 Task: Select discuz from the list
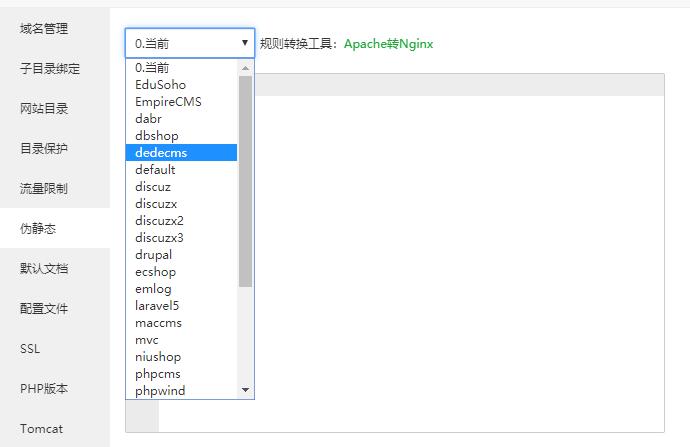(x=181, y=187)
